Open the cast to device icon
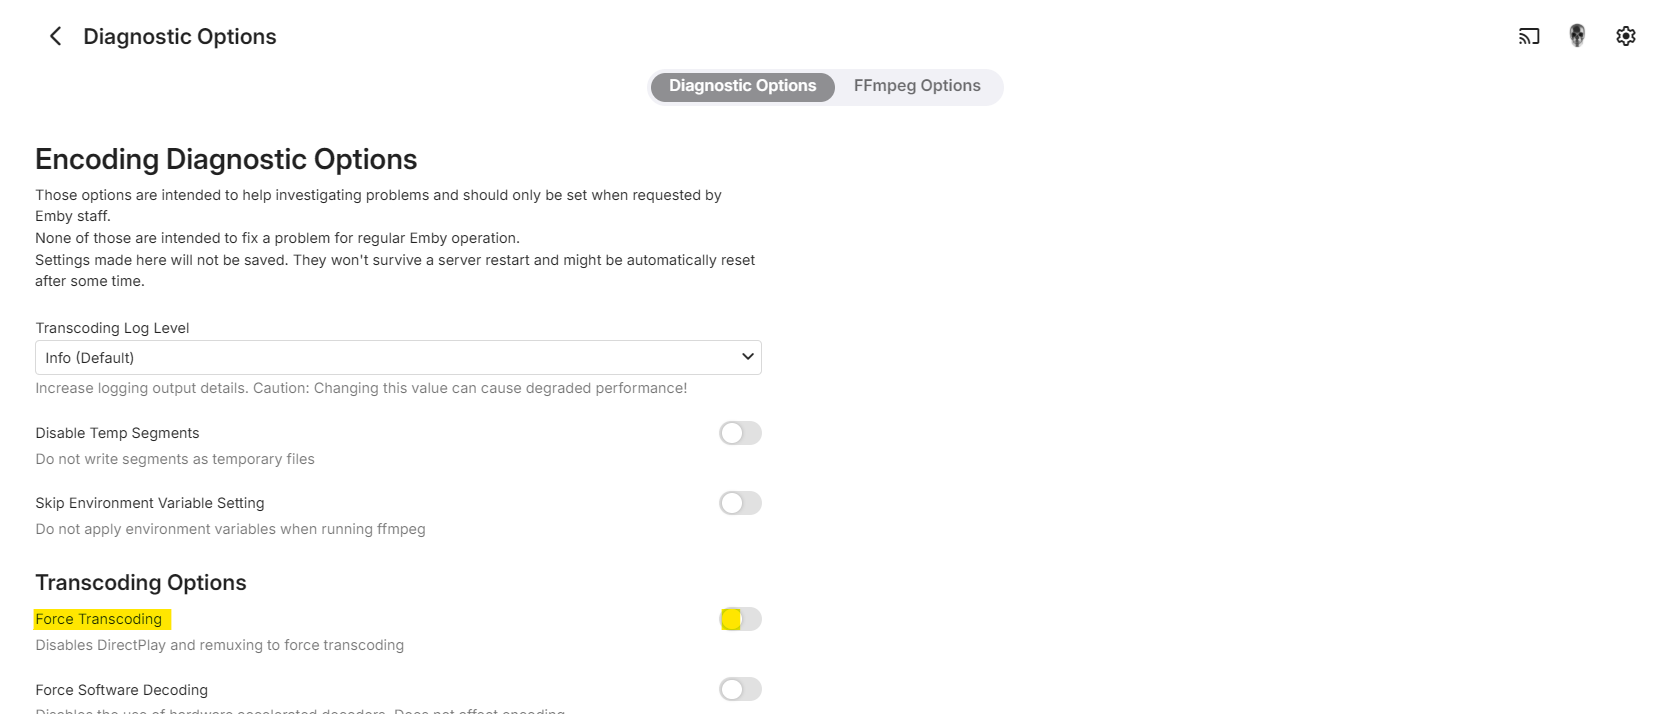The image size is (1656, 714). click(1529, 36)
